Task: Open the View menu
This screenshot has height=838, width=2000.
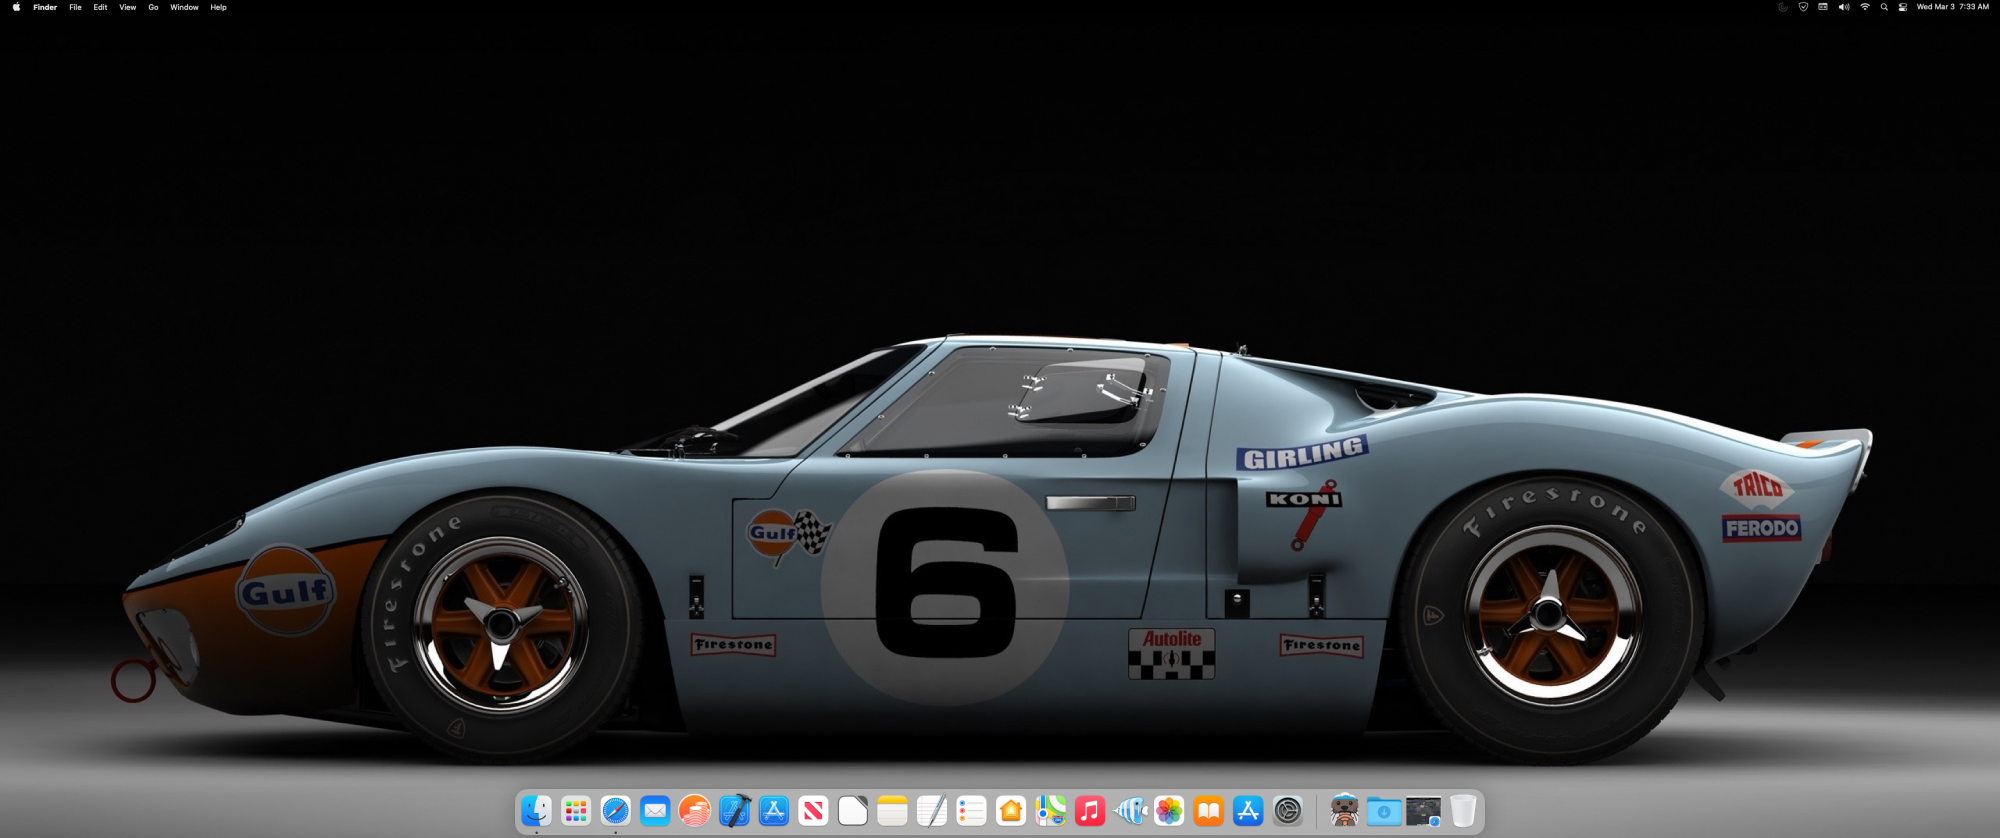Action: tap(128, 7)
